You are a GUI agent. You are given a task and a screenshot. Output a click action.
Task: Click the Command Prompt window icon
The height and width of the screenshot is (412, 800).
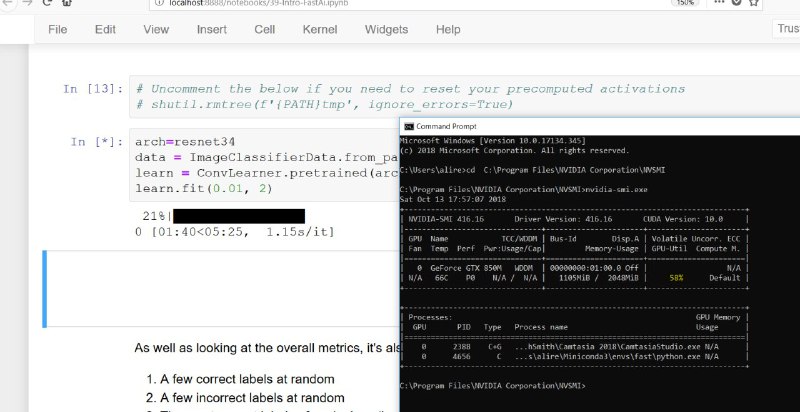tap(409, 126)
